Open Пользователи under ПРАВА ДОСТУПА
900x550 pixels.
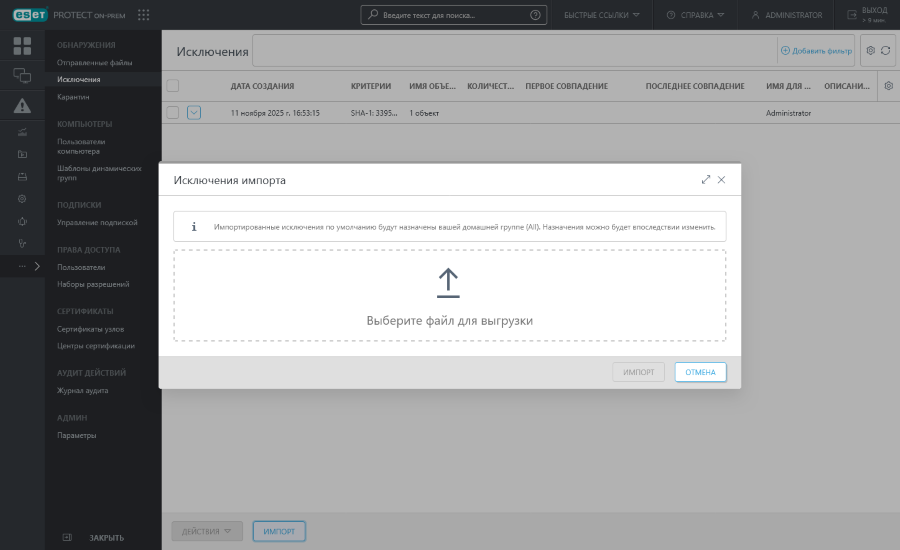pos(81,267)
